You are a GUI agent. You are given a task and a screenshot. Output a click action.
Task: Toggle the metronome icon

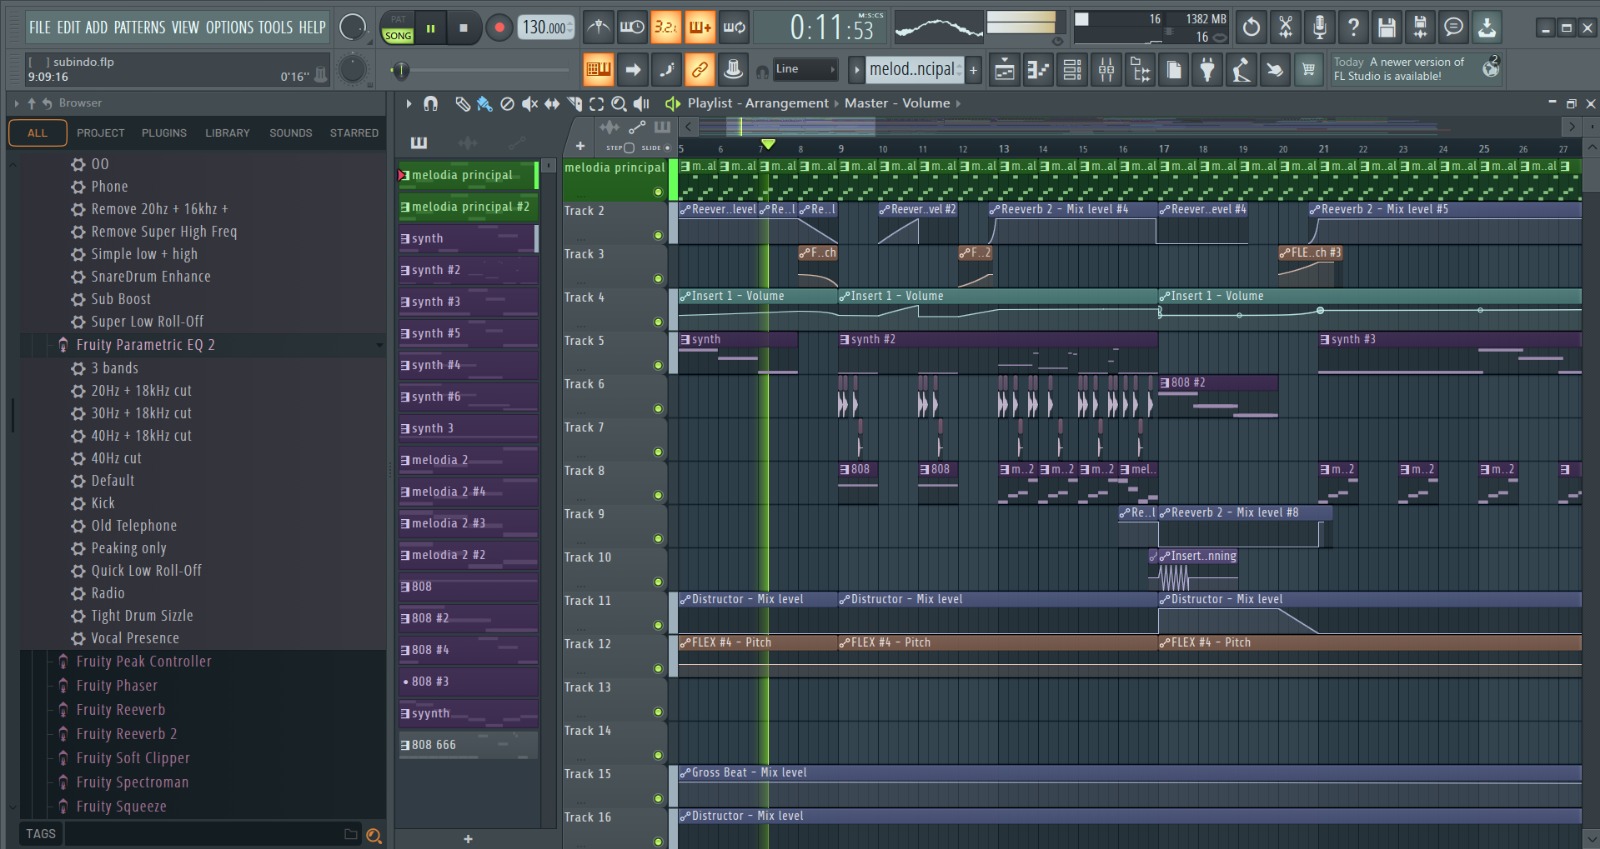pos(598,28)
